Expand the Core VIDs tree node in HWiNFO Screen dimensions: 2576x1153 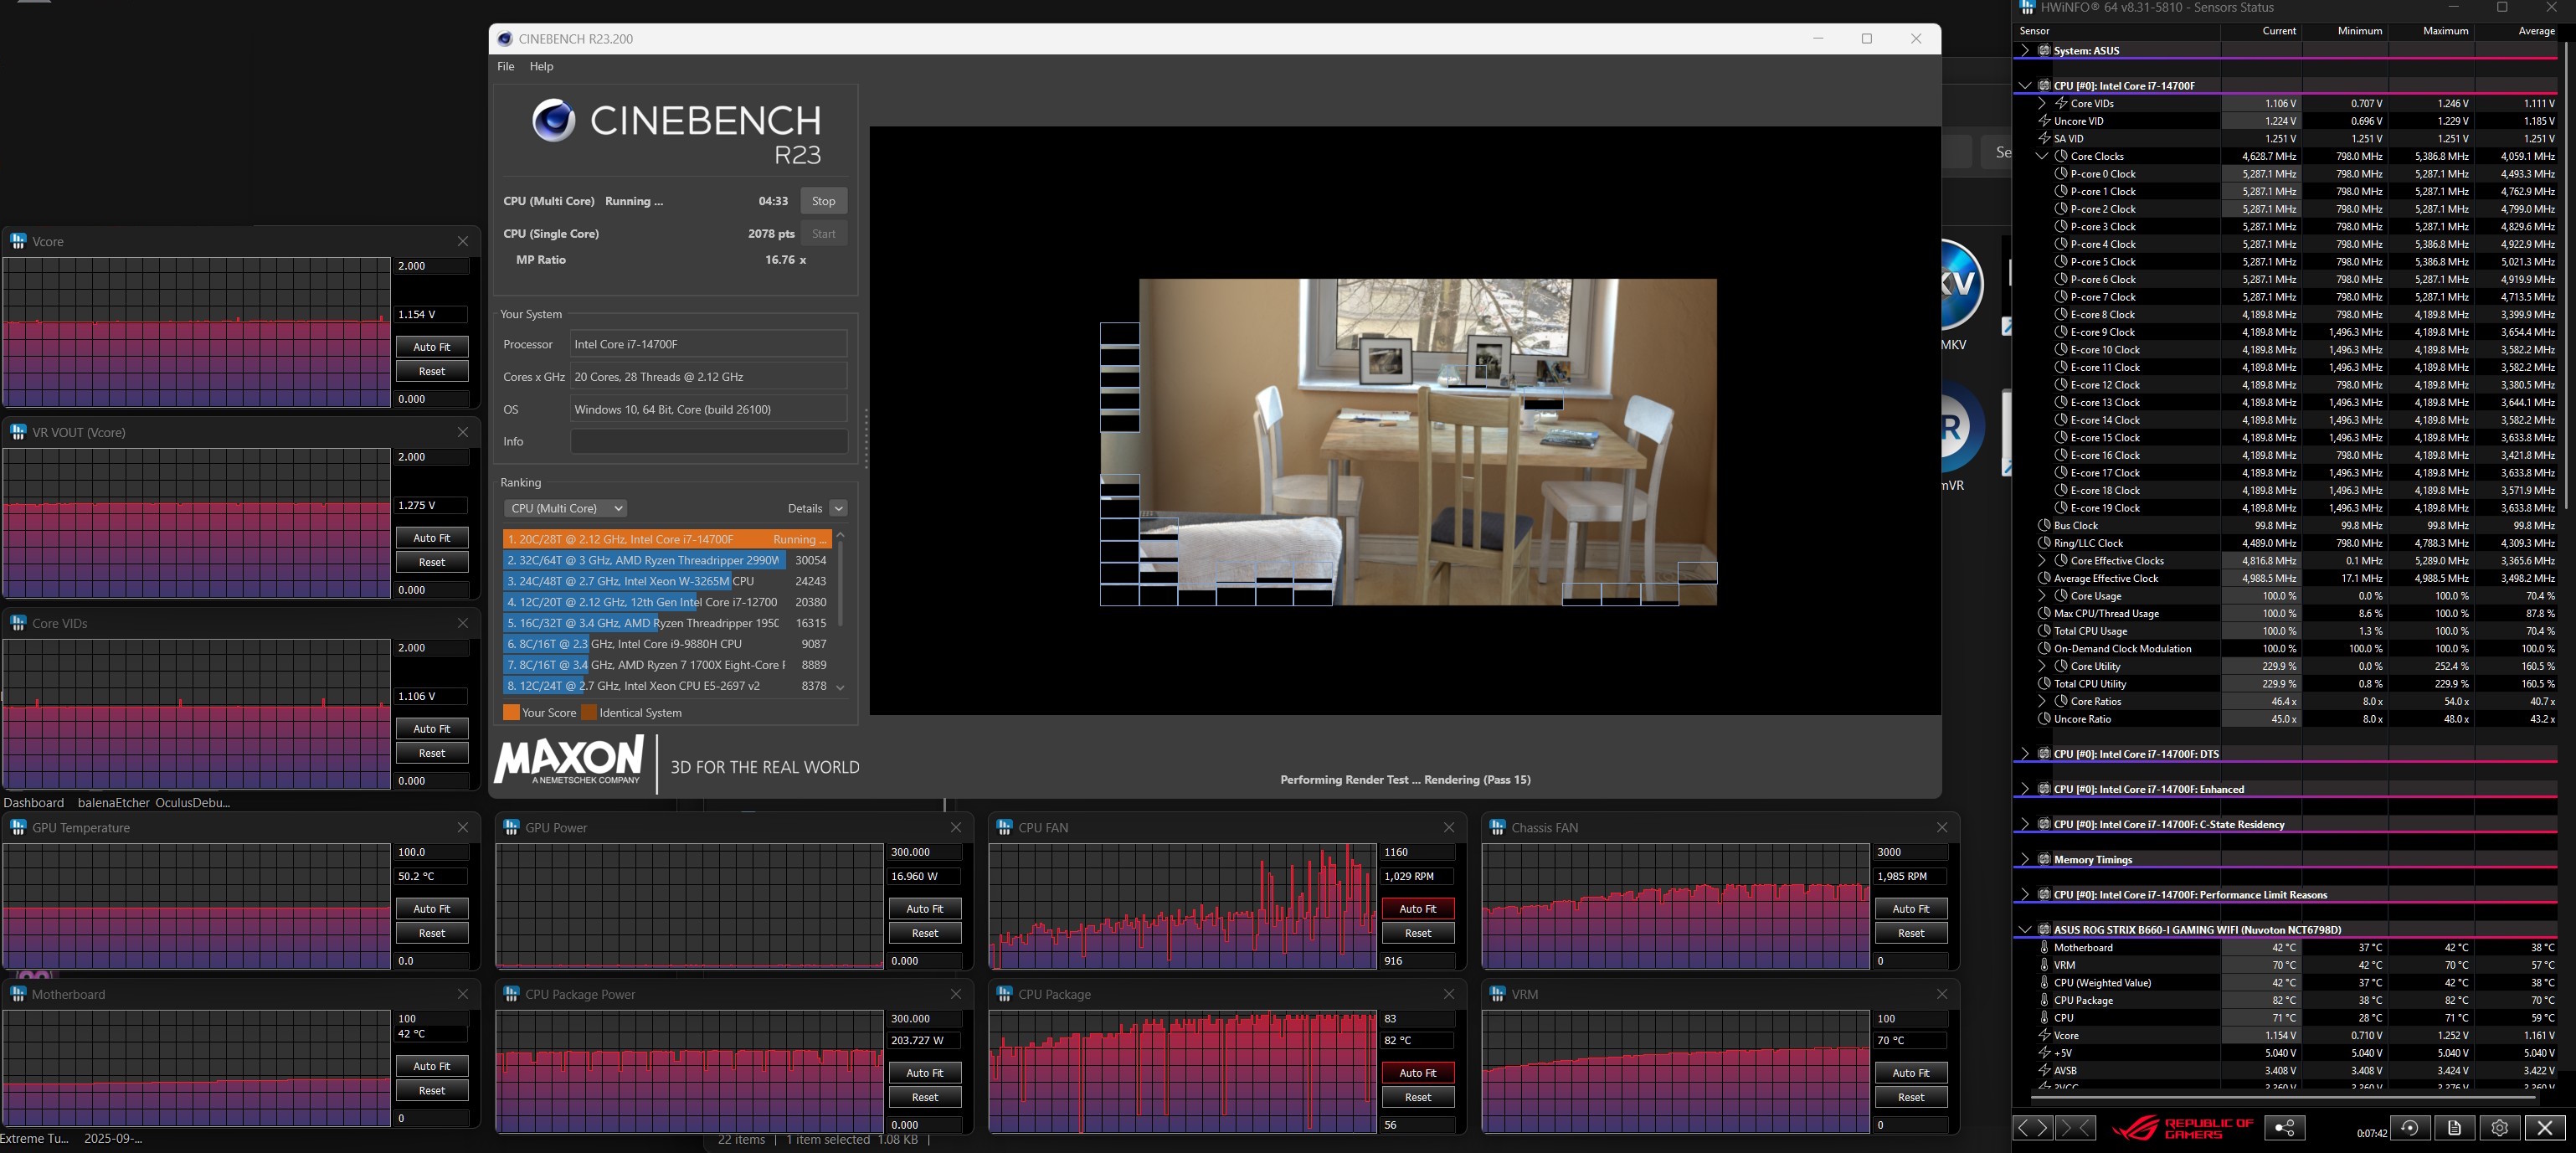click(x=2042, y=103)
